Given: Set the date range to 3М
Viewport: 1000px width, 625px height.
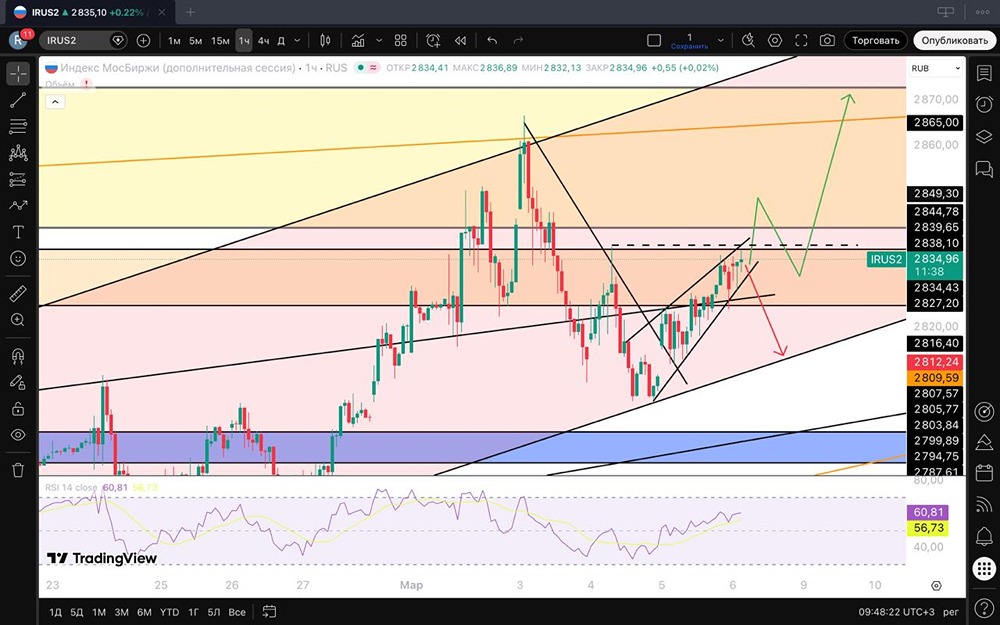Looking at the screenshot, I should 121,612.
